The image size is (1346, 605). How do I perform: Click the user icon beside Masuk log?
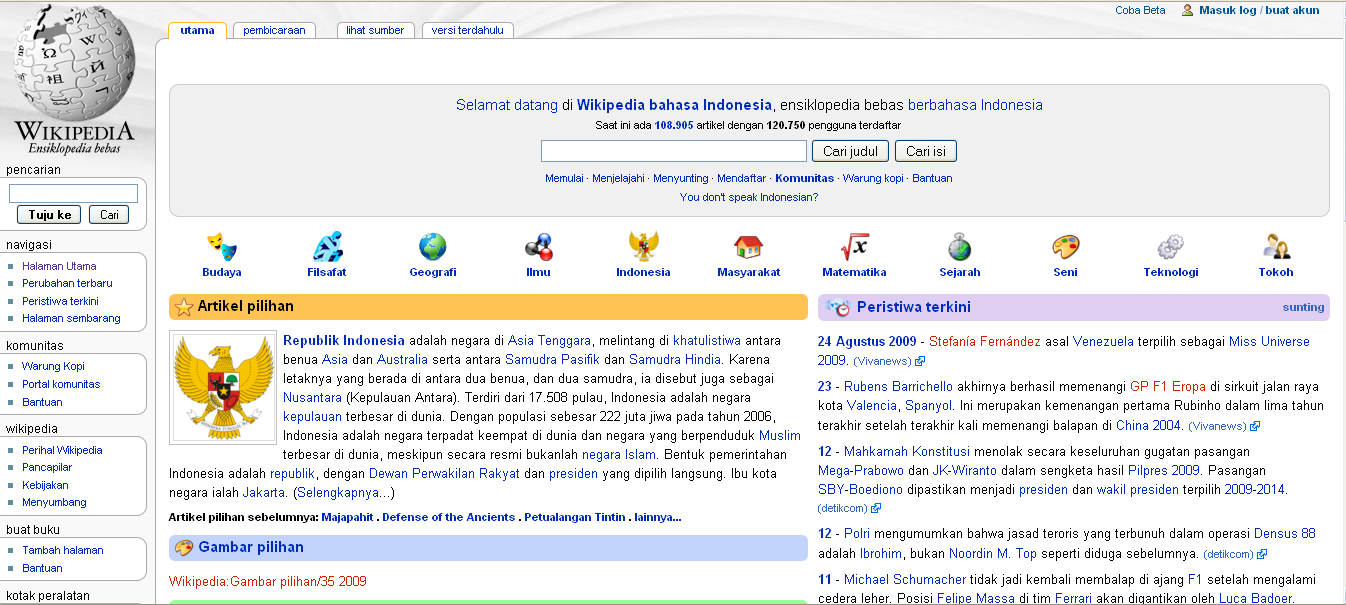coord(1187,10)
